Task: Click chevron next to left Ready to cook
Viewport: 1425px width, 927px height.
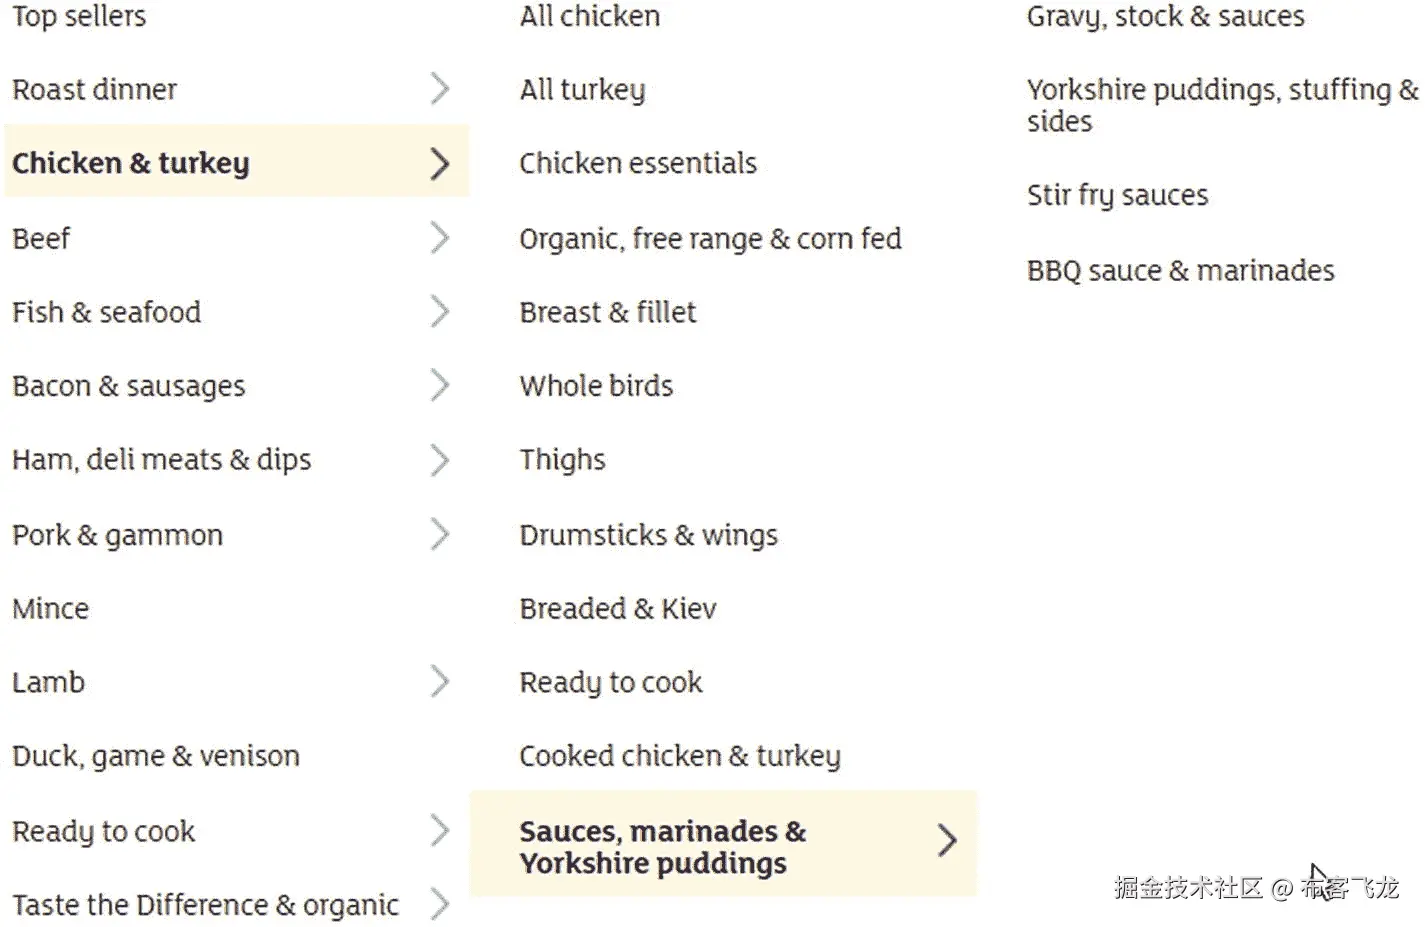Action: [x=439, y=830]
